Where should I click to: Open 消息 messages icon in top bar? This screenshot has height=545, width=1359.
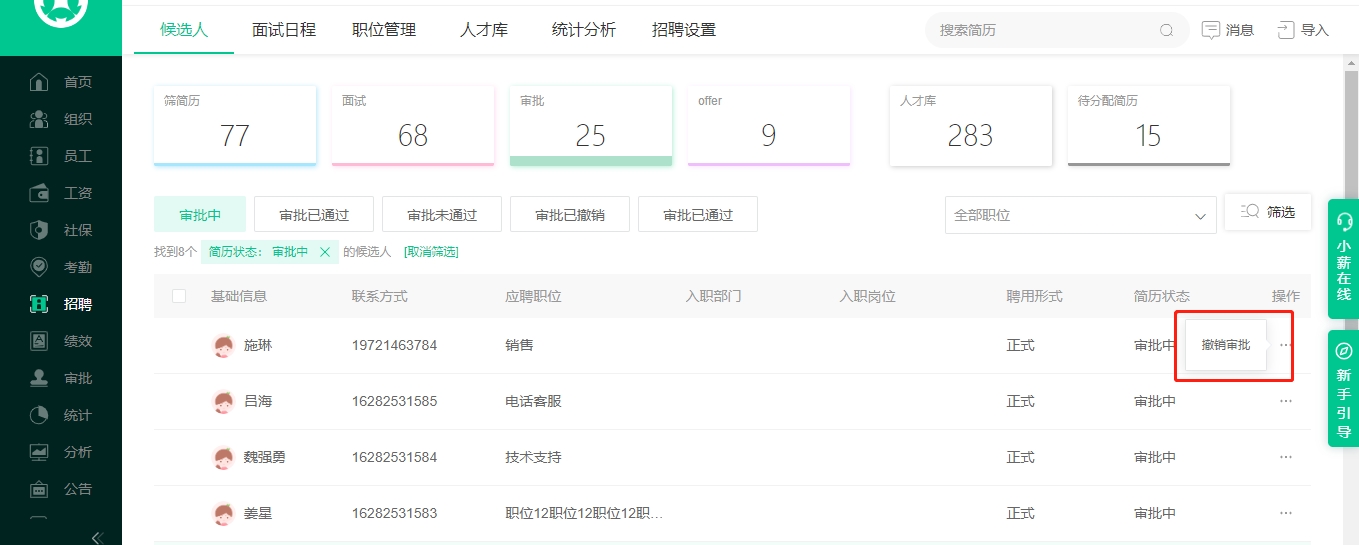point(1211,30)
